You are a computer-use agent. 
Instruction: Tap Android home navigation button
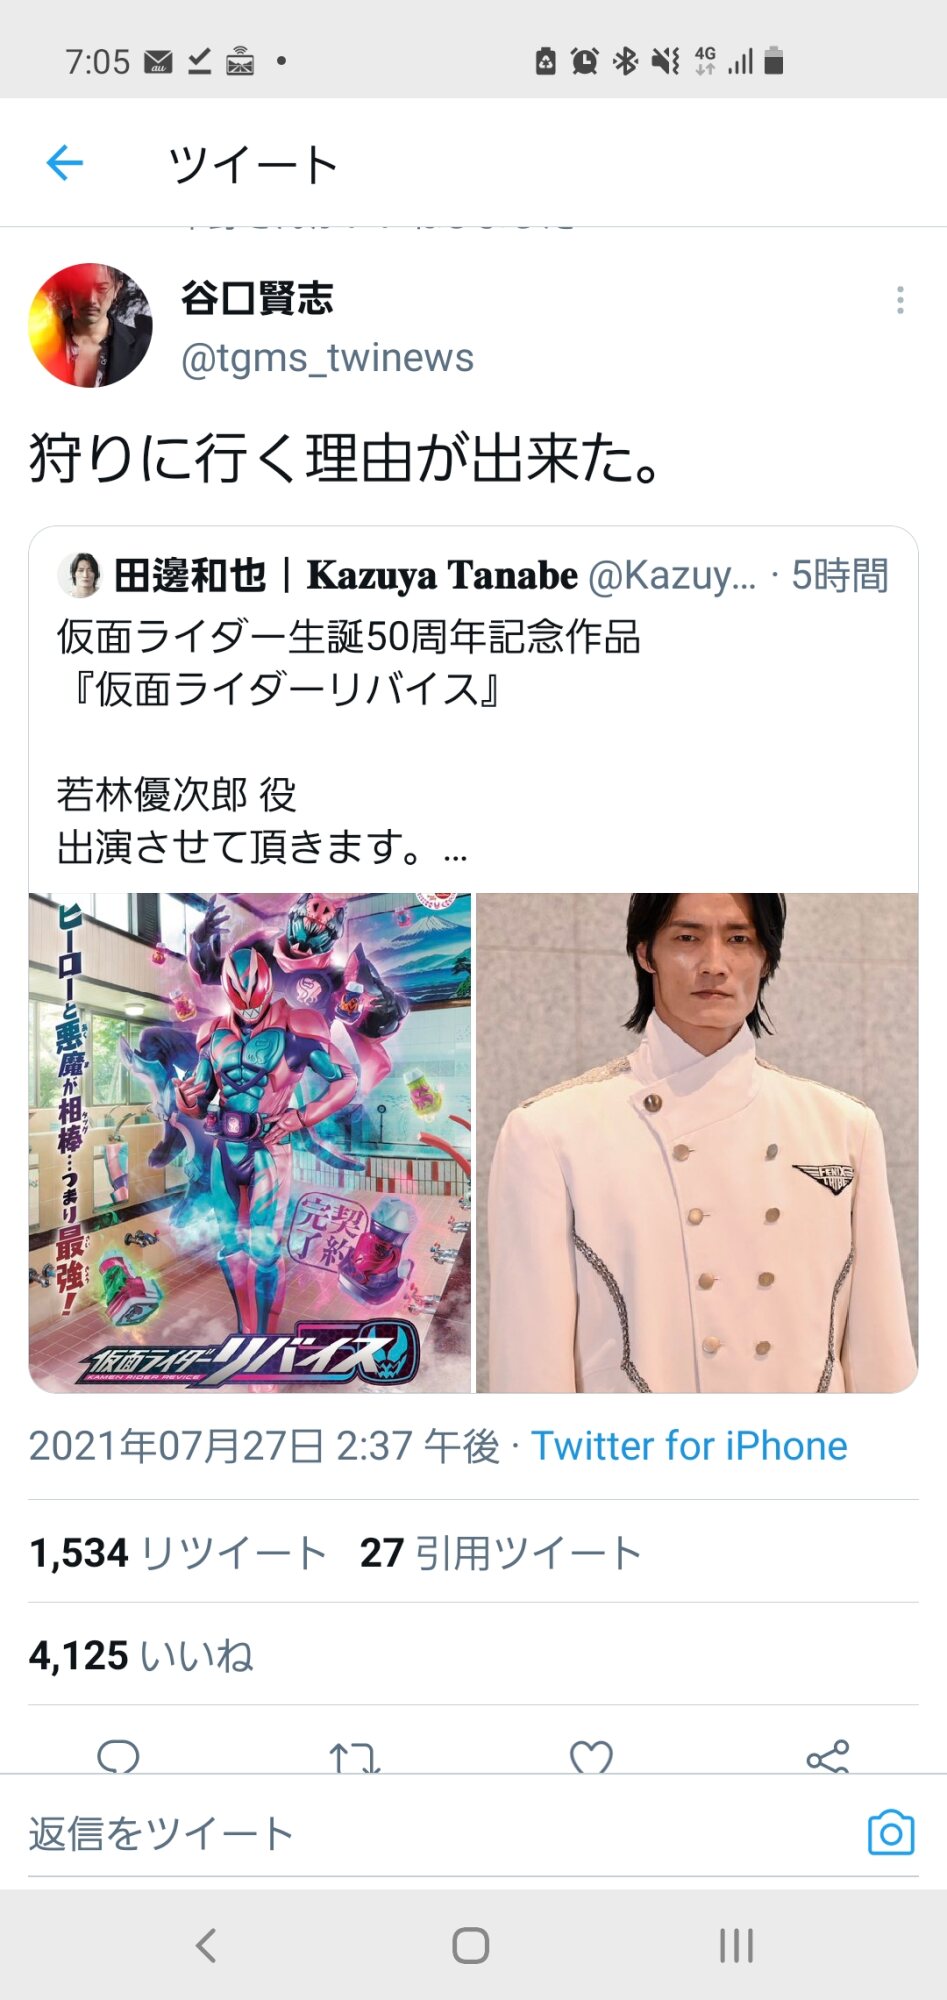[471, 1945]
